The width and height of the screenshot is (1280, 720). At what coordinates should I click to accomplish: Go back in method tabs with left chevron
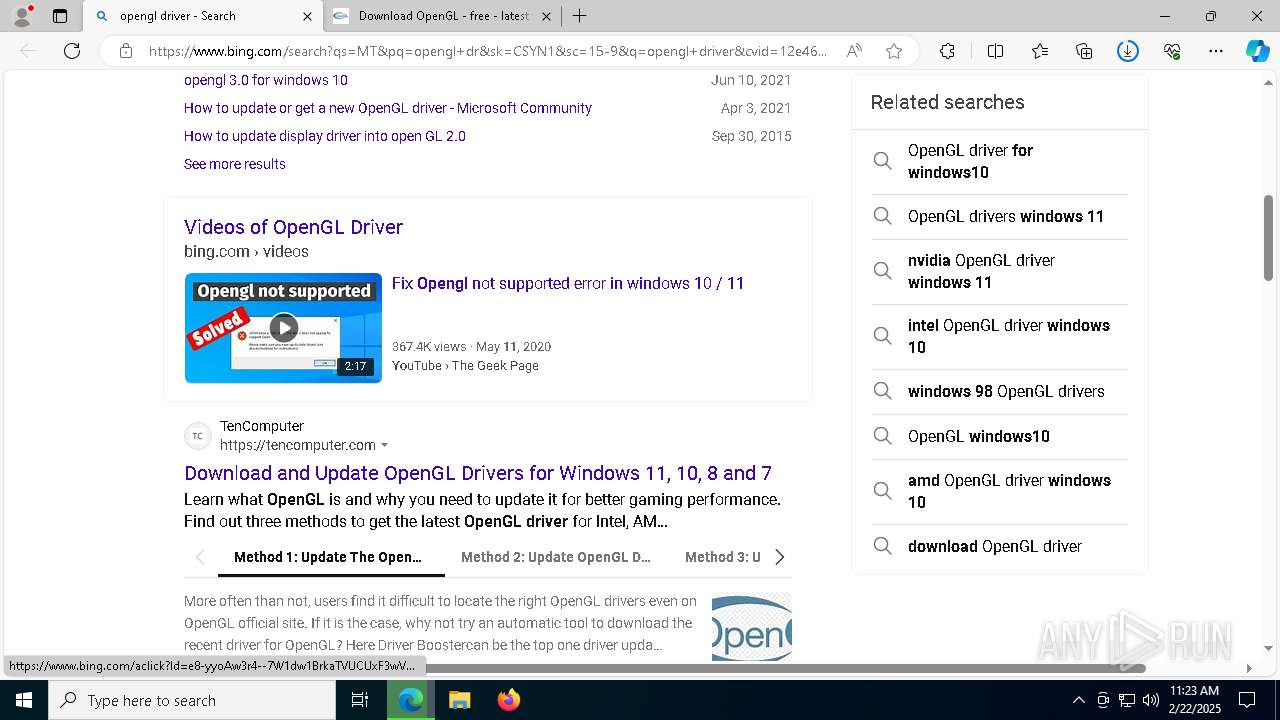click(x=200, y=557)
